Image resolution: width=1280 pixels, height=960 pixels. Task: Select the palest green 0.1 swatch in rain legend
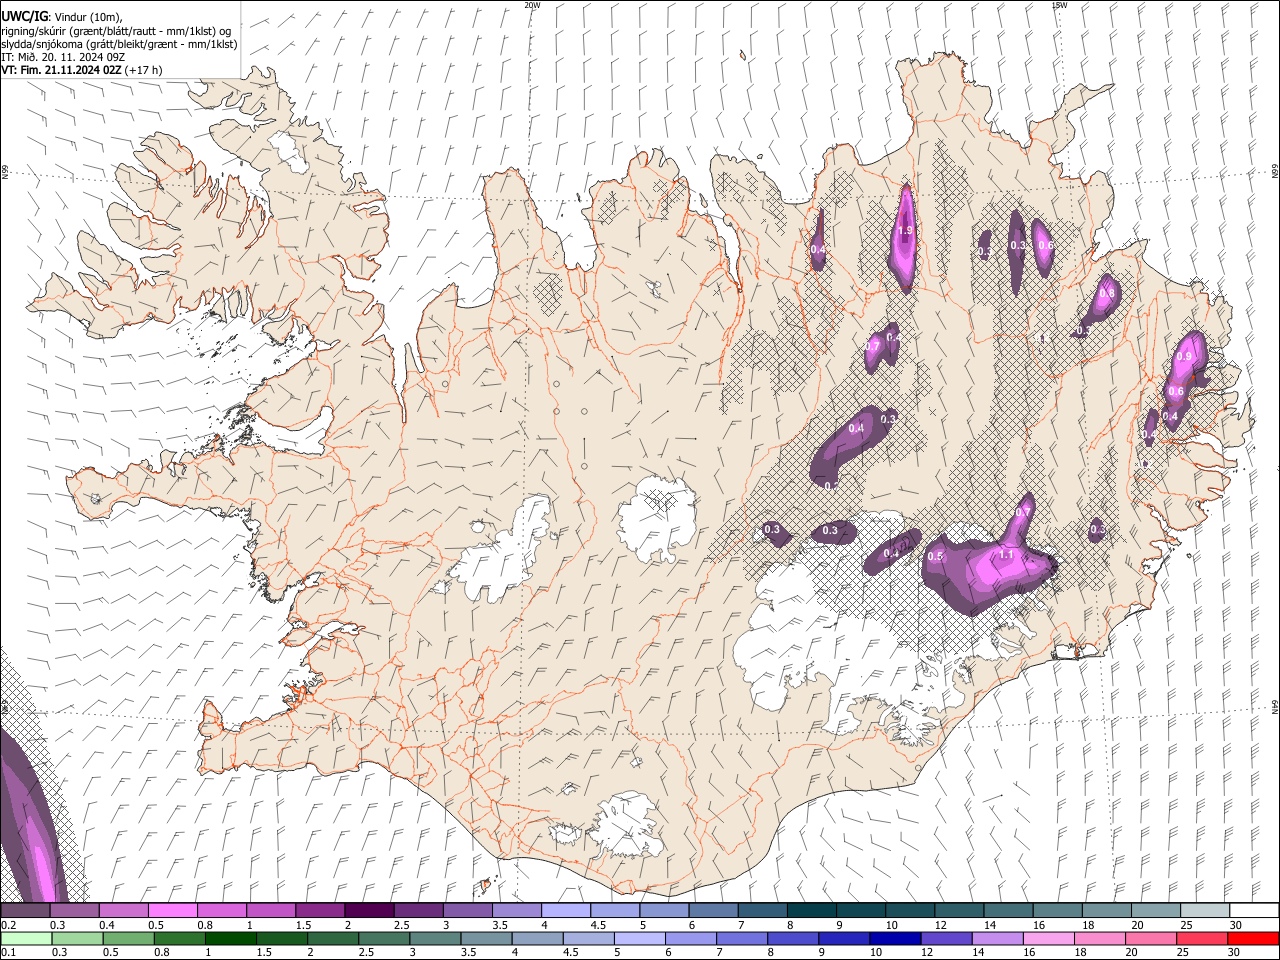[26, 939]
